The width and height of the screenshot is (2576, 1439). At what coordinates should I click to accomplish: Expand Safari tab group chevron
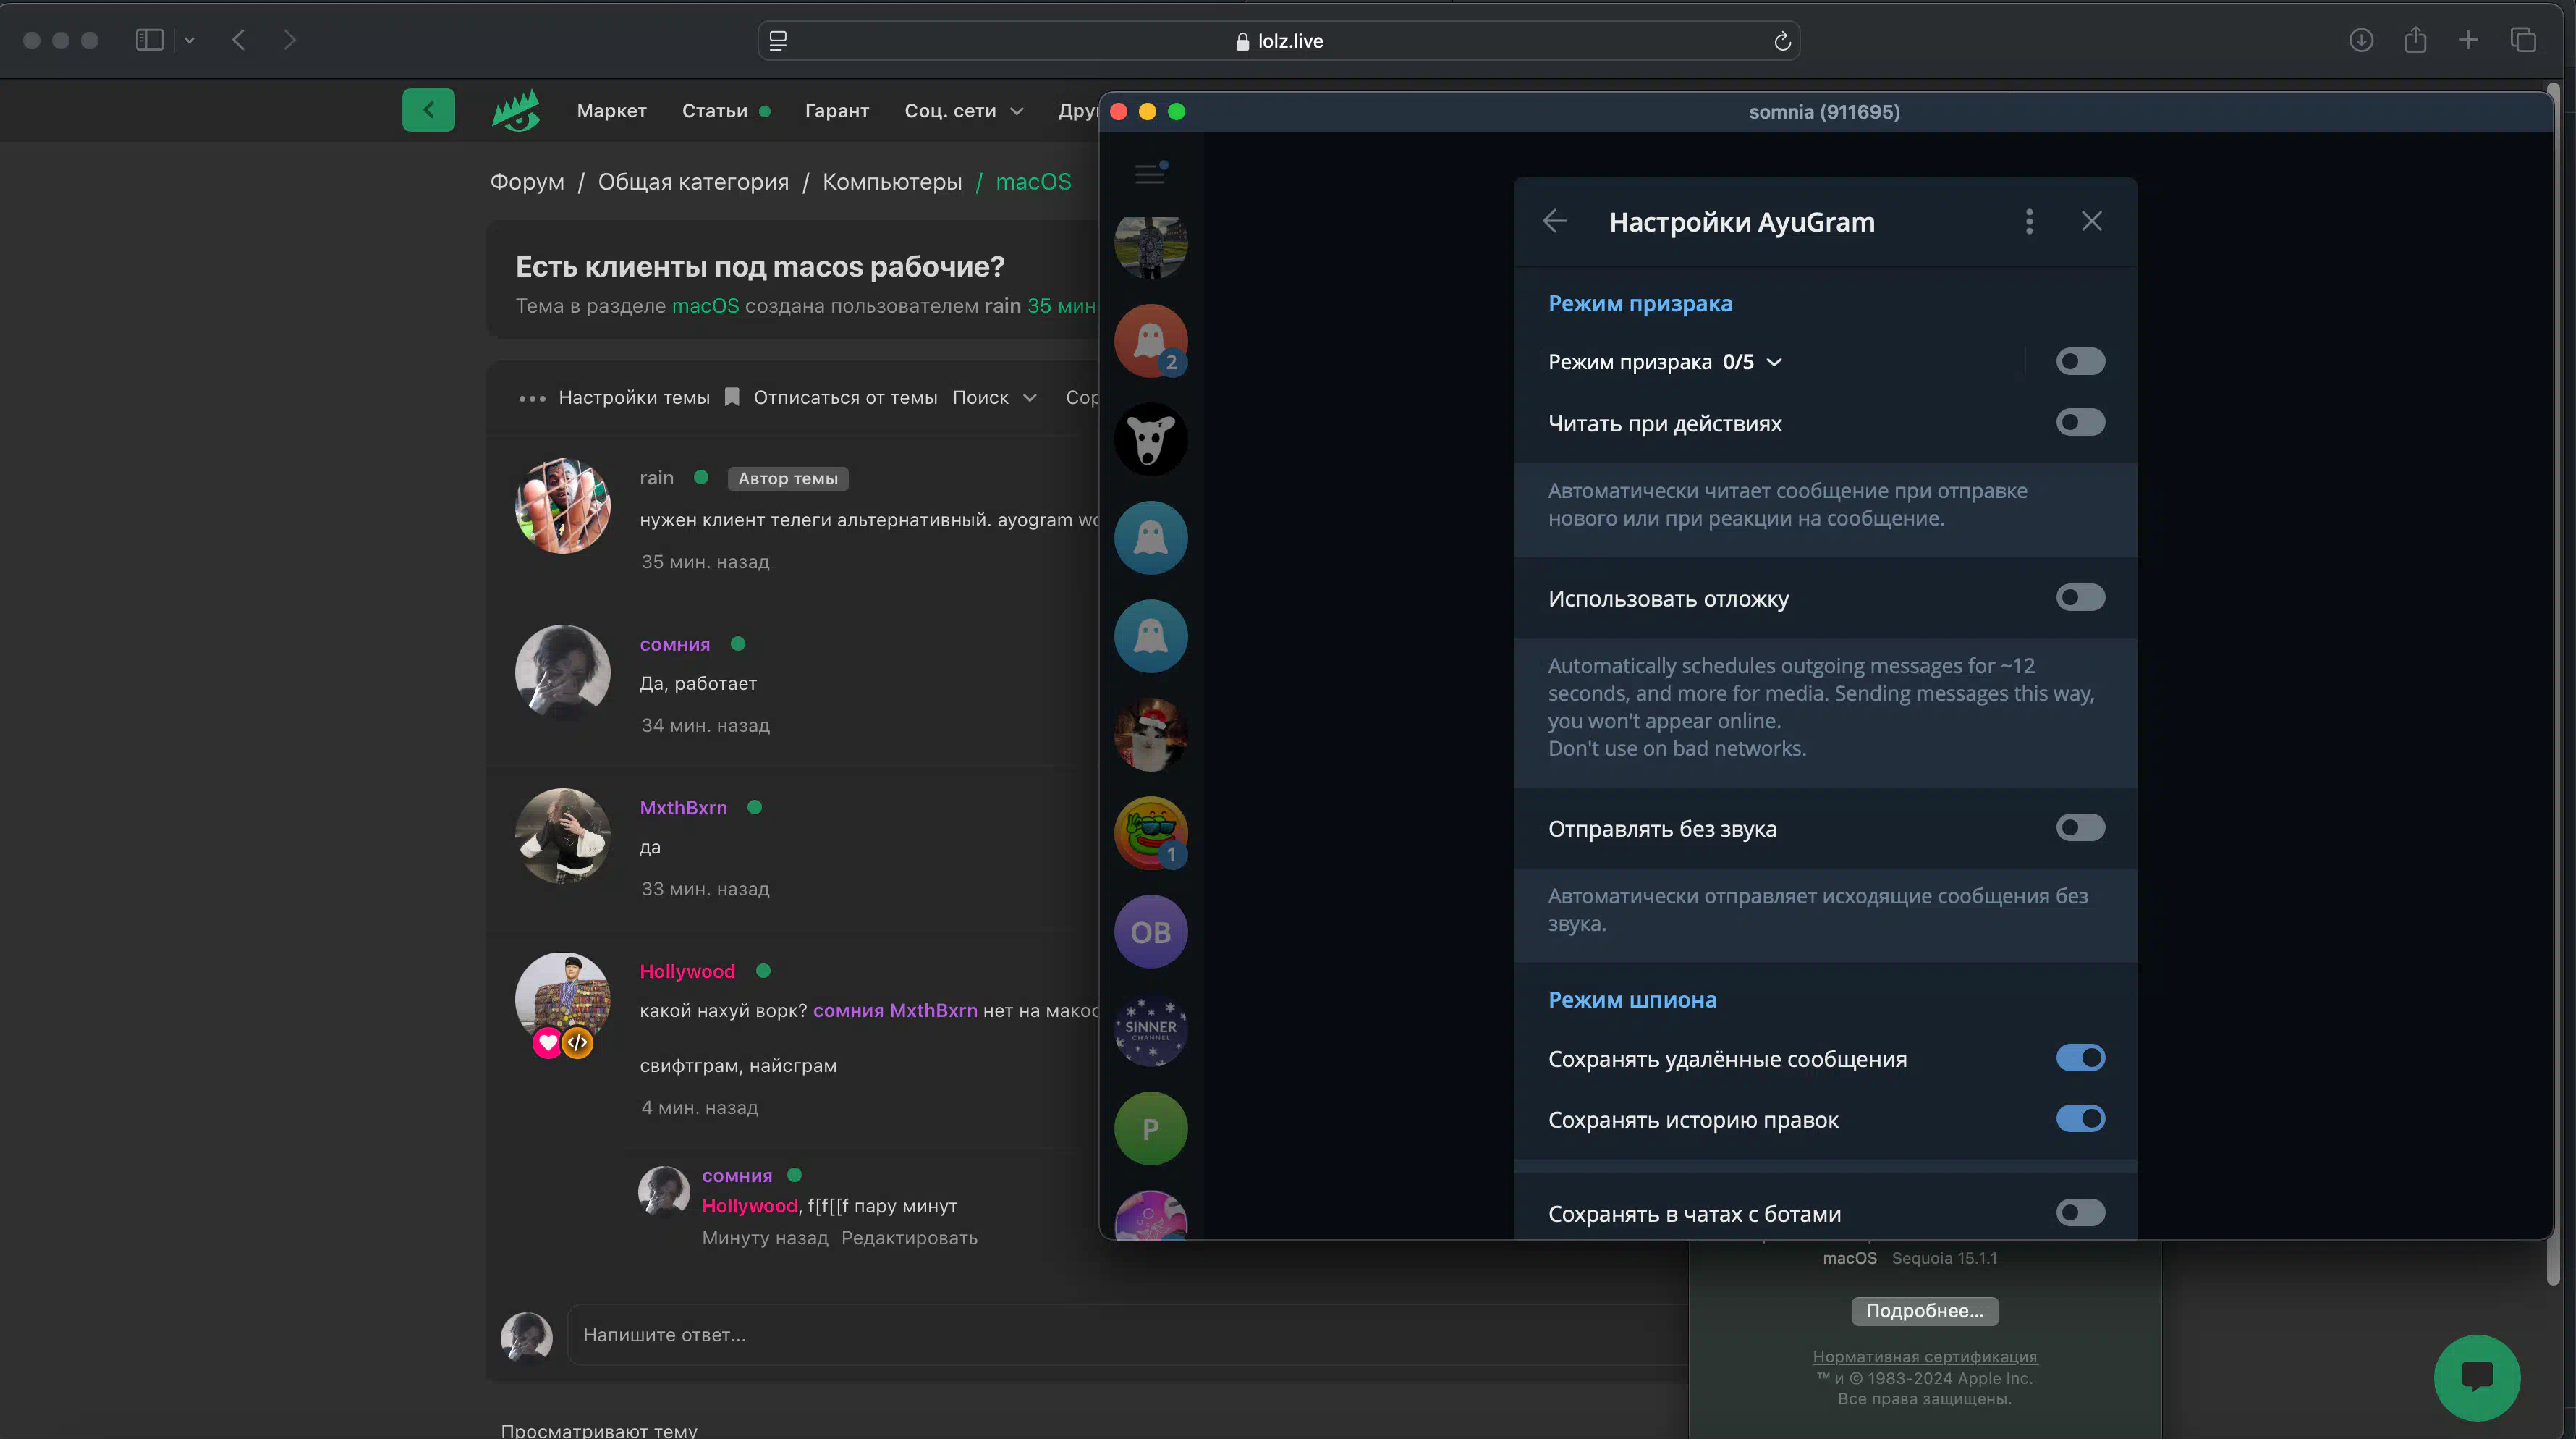coord(189,40)
